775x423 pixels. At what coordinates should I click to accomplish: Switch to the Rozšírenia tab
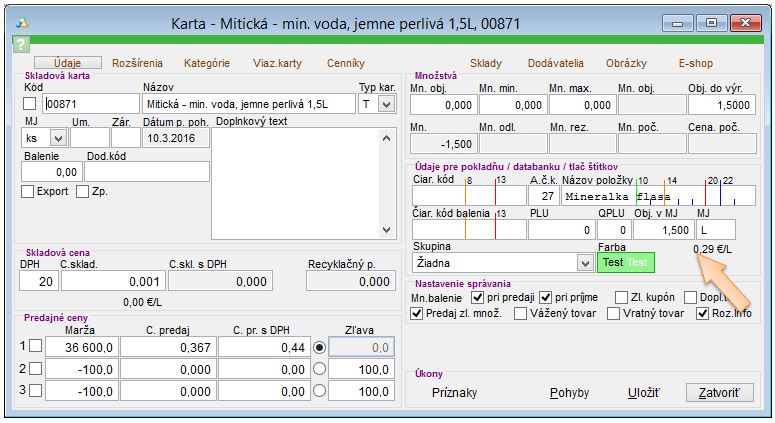[137, 63]
